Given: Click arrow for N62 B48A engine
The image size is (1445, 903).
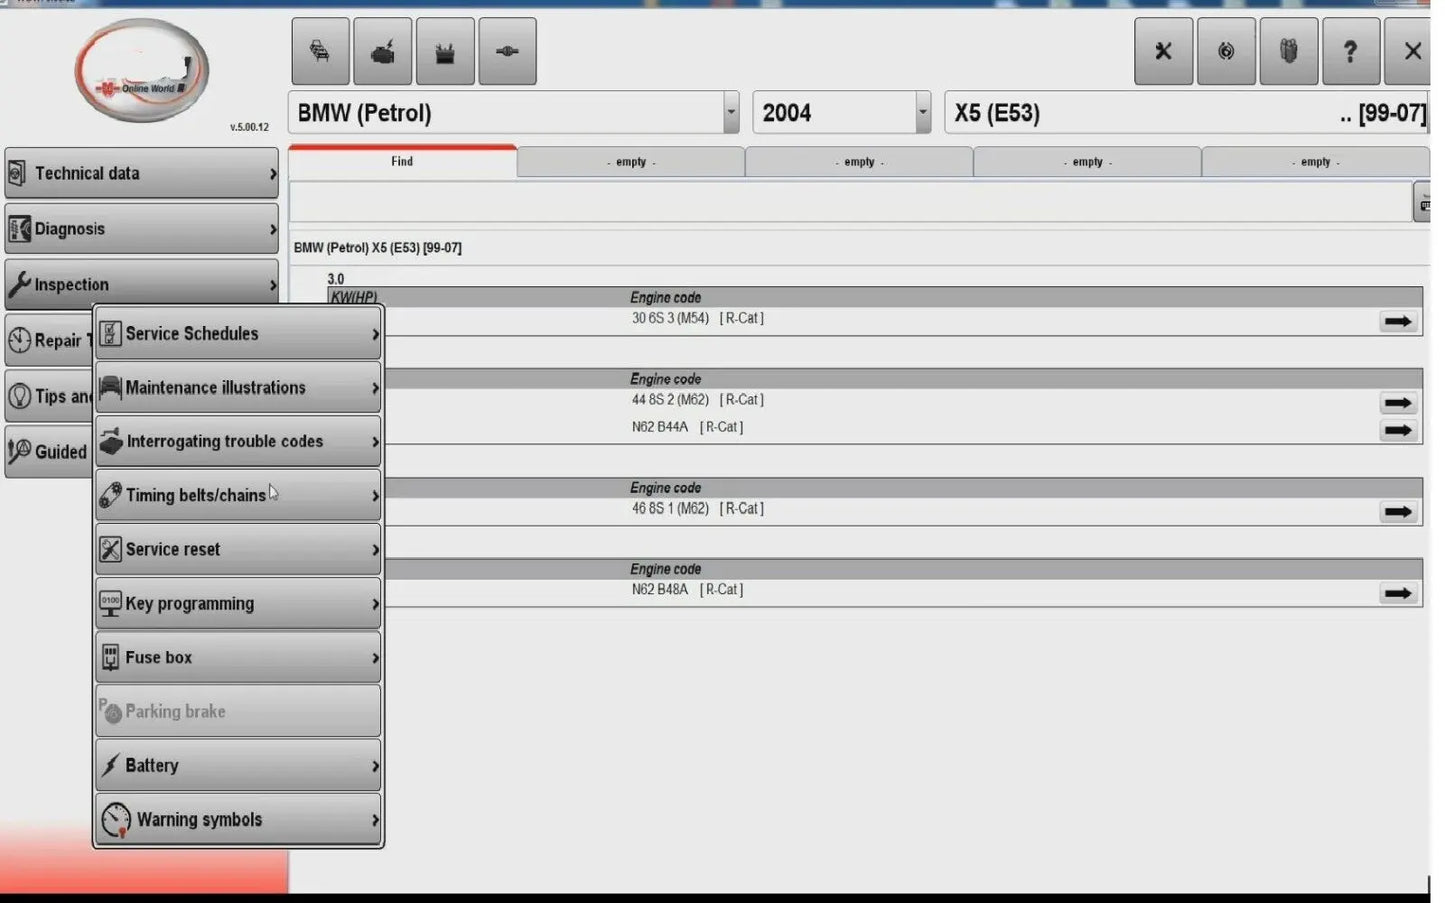Looking at the screenshot, I should 1397,593.
